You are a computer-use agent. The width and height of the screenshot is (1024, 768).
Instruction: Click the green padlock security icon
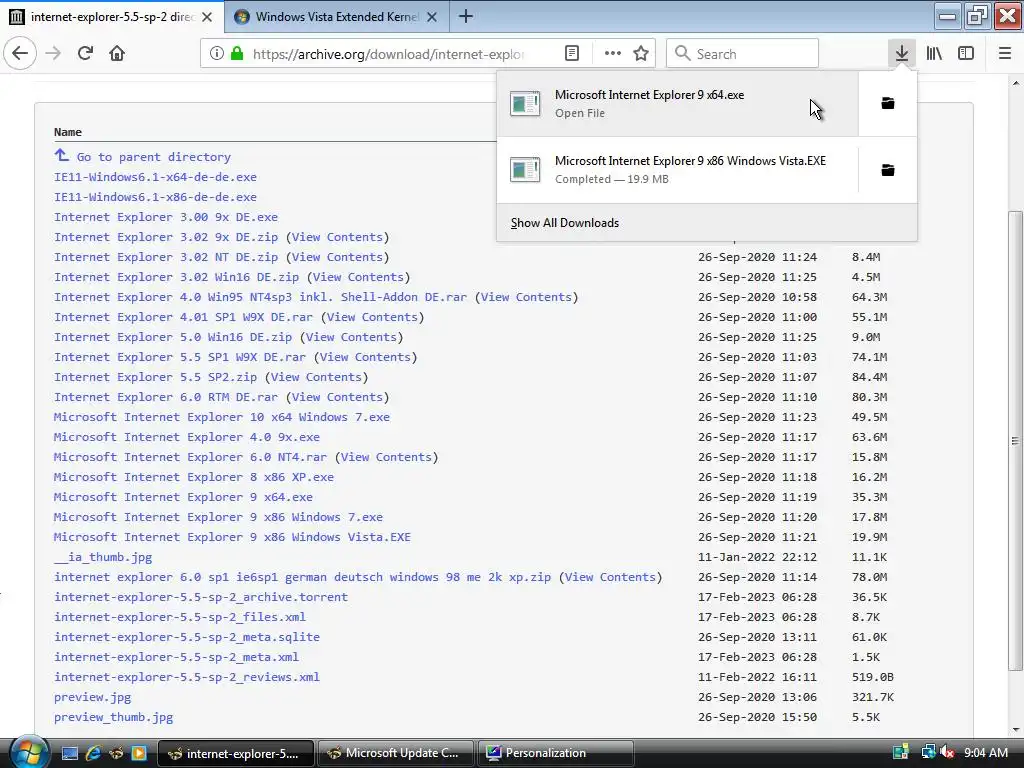[x=238, y=54]
